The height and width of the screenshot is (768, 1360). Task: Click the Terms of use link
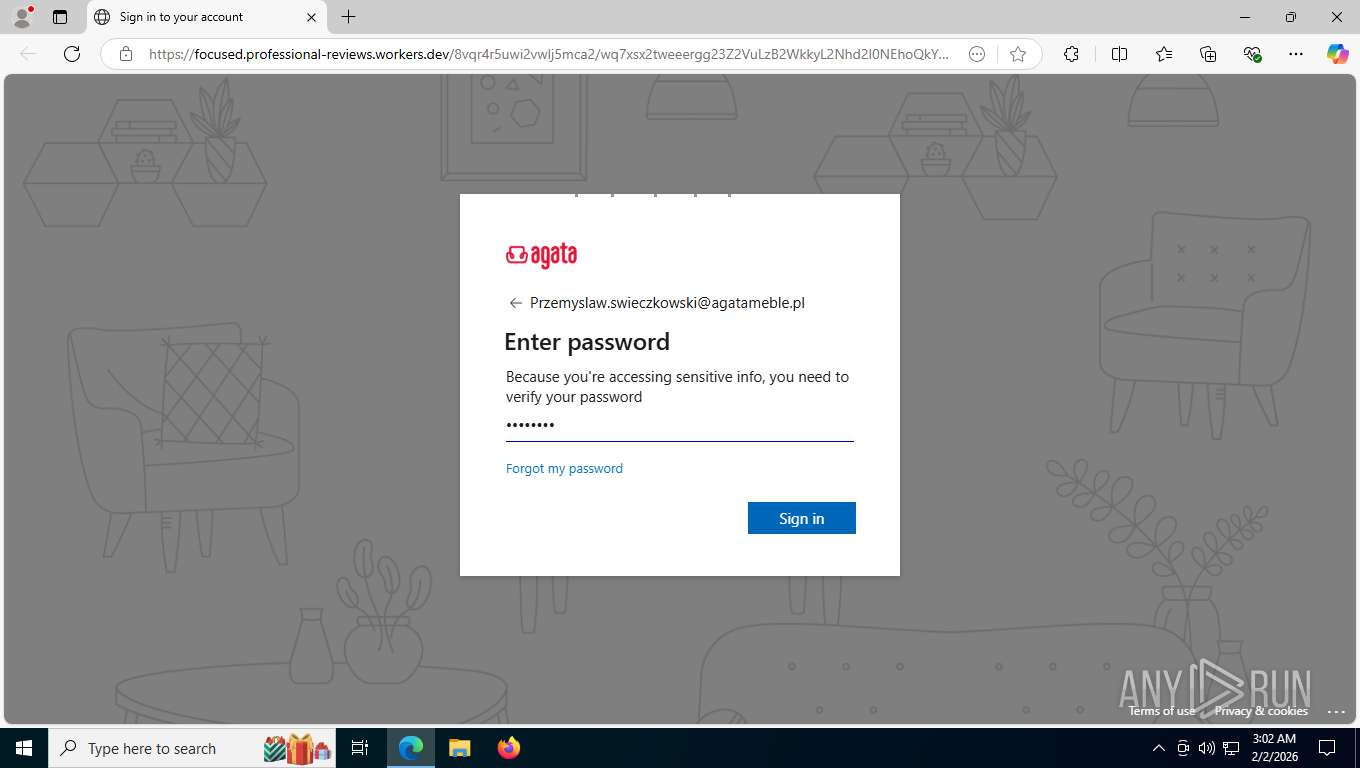coord(1162,711)
